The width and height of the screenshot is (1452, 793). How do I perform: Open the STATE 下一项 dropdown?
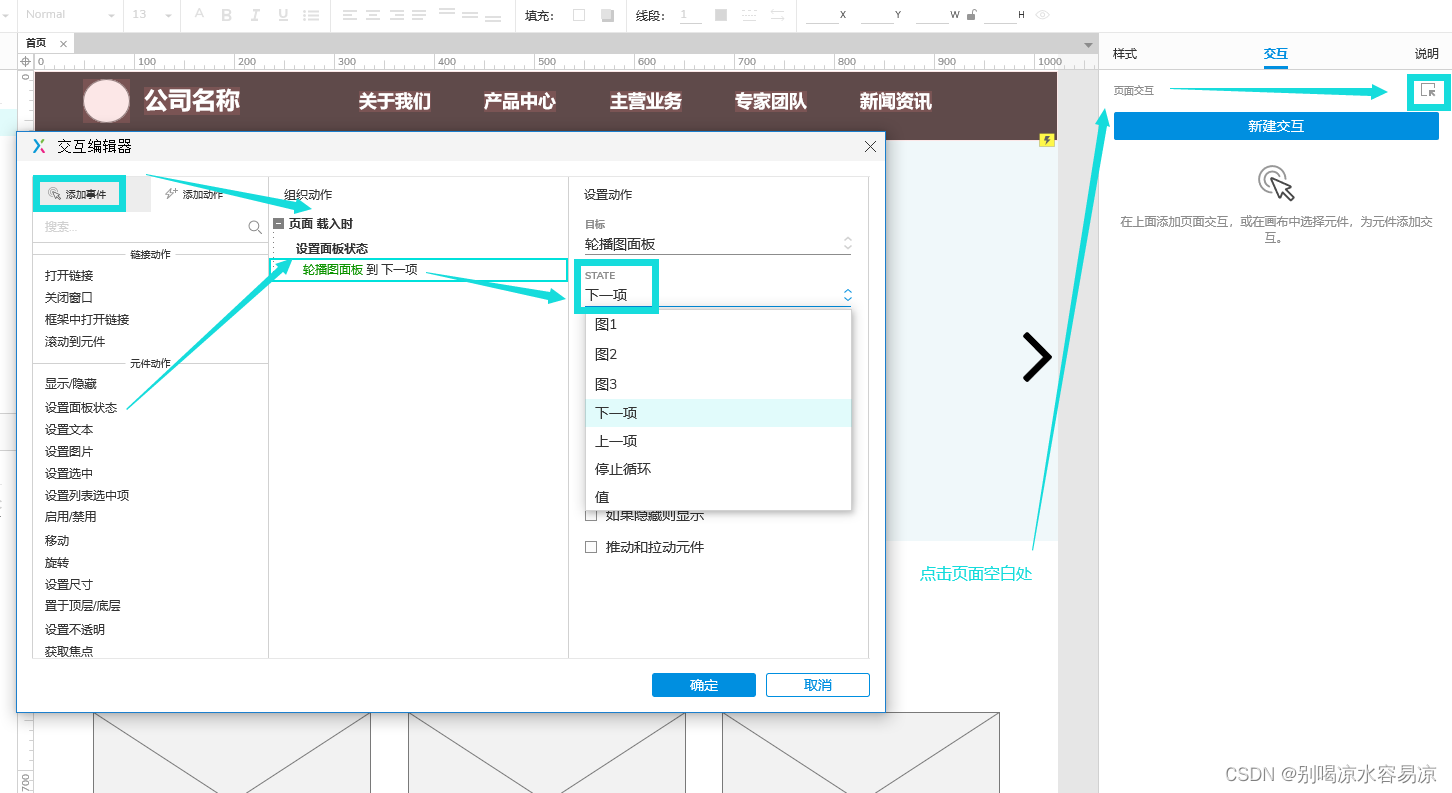coord(718,295)
